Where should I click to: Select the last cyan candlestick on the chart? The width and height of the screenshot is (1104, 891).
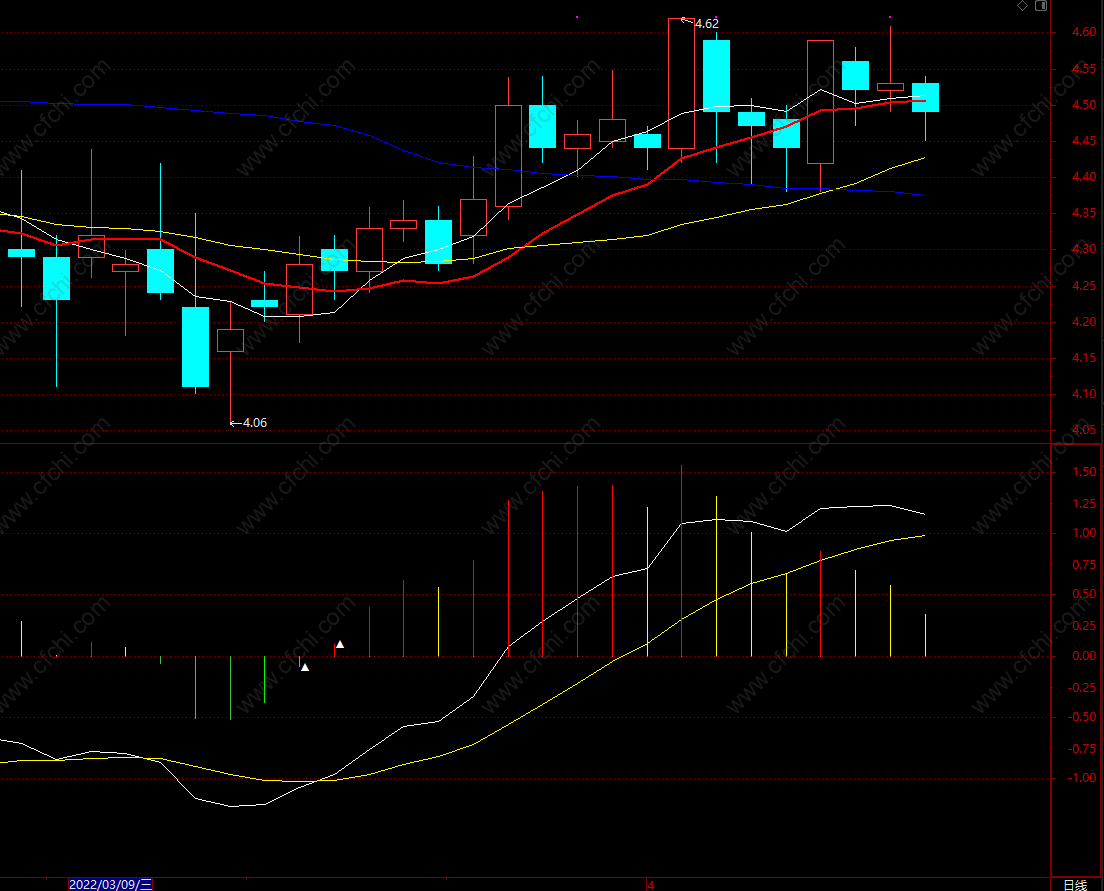pos(925,97)
